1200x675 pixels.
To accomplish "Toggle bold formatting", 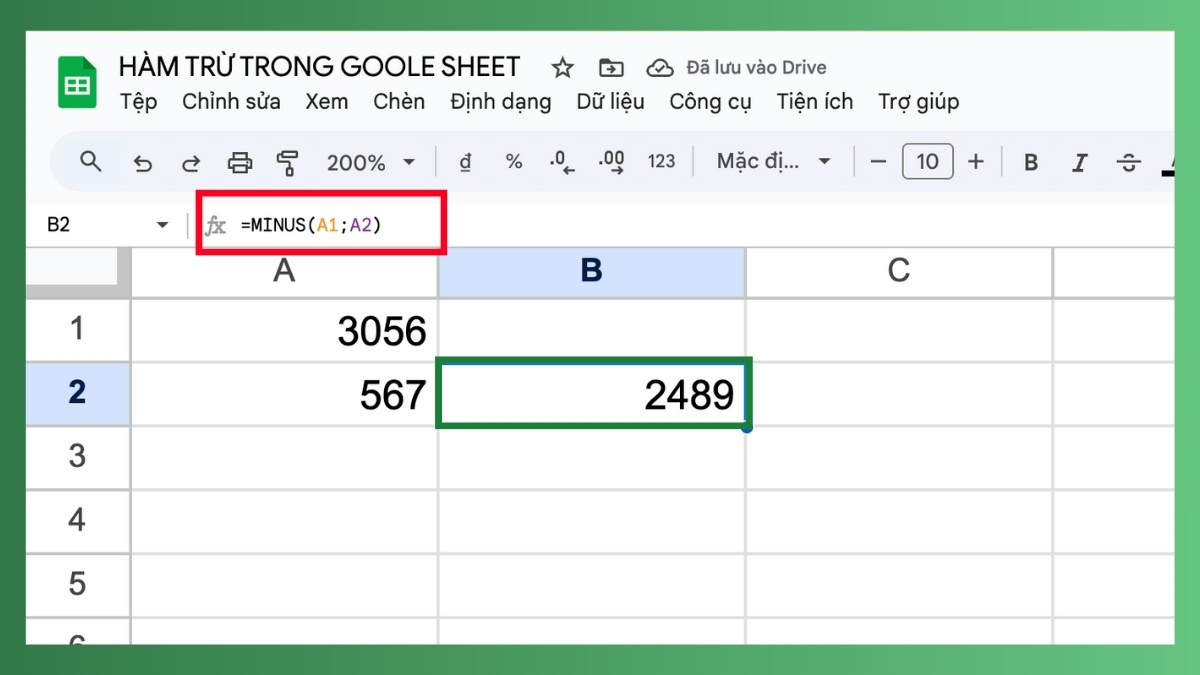I will click(x=1030, y=161).
